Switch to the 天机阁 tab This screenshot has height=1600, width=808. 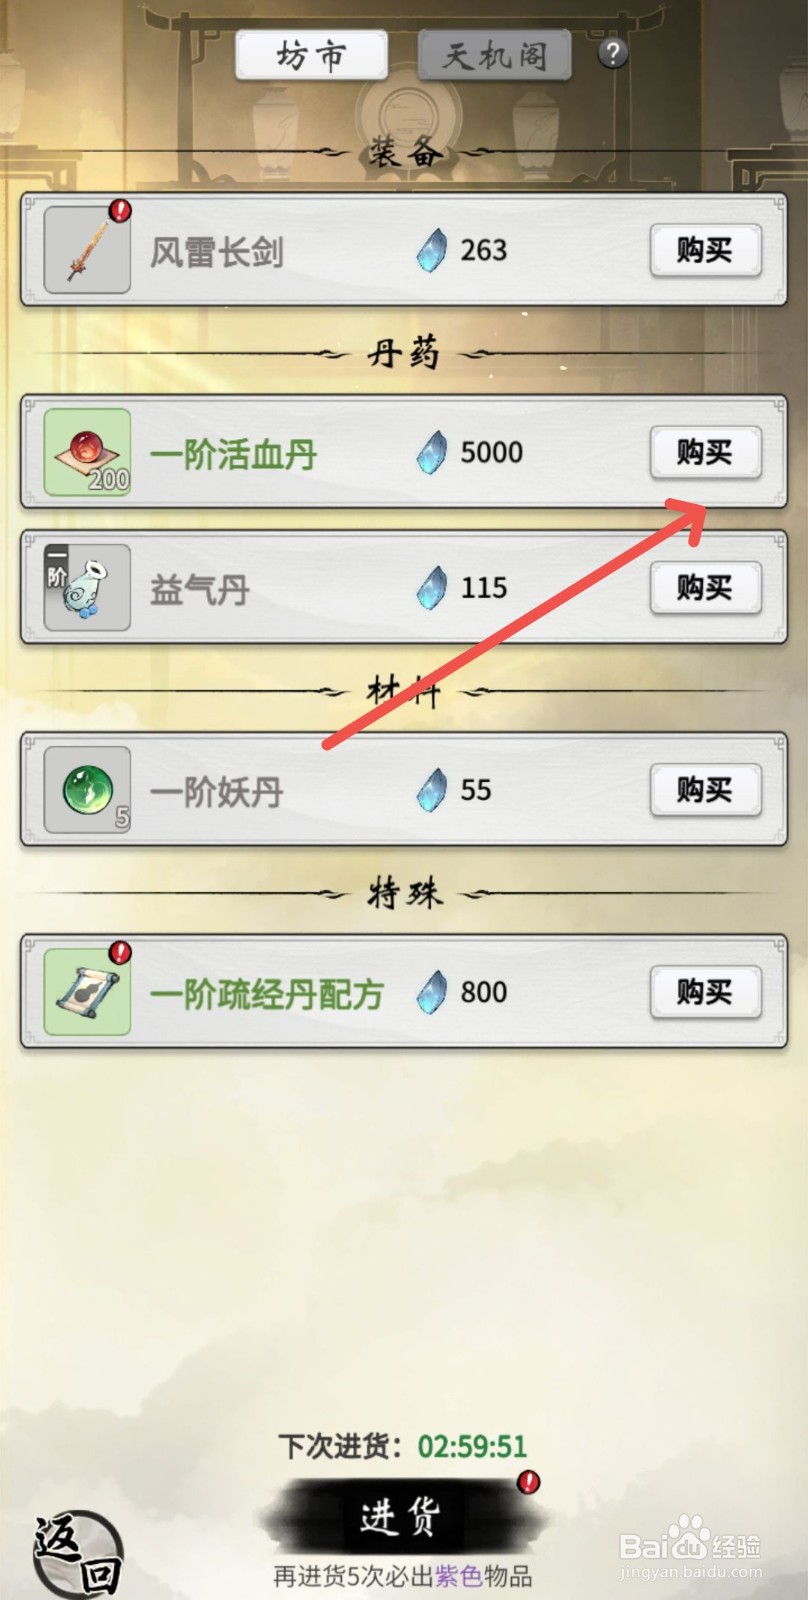pos(495,55)
